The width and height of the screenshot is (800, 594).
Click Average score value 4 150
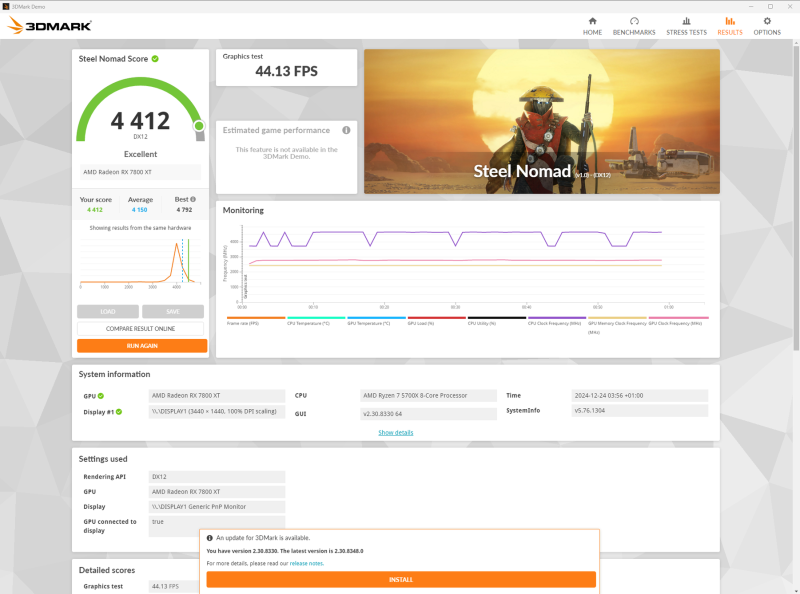tap(139, 210)
